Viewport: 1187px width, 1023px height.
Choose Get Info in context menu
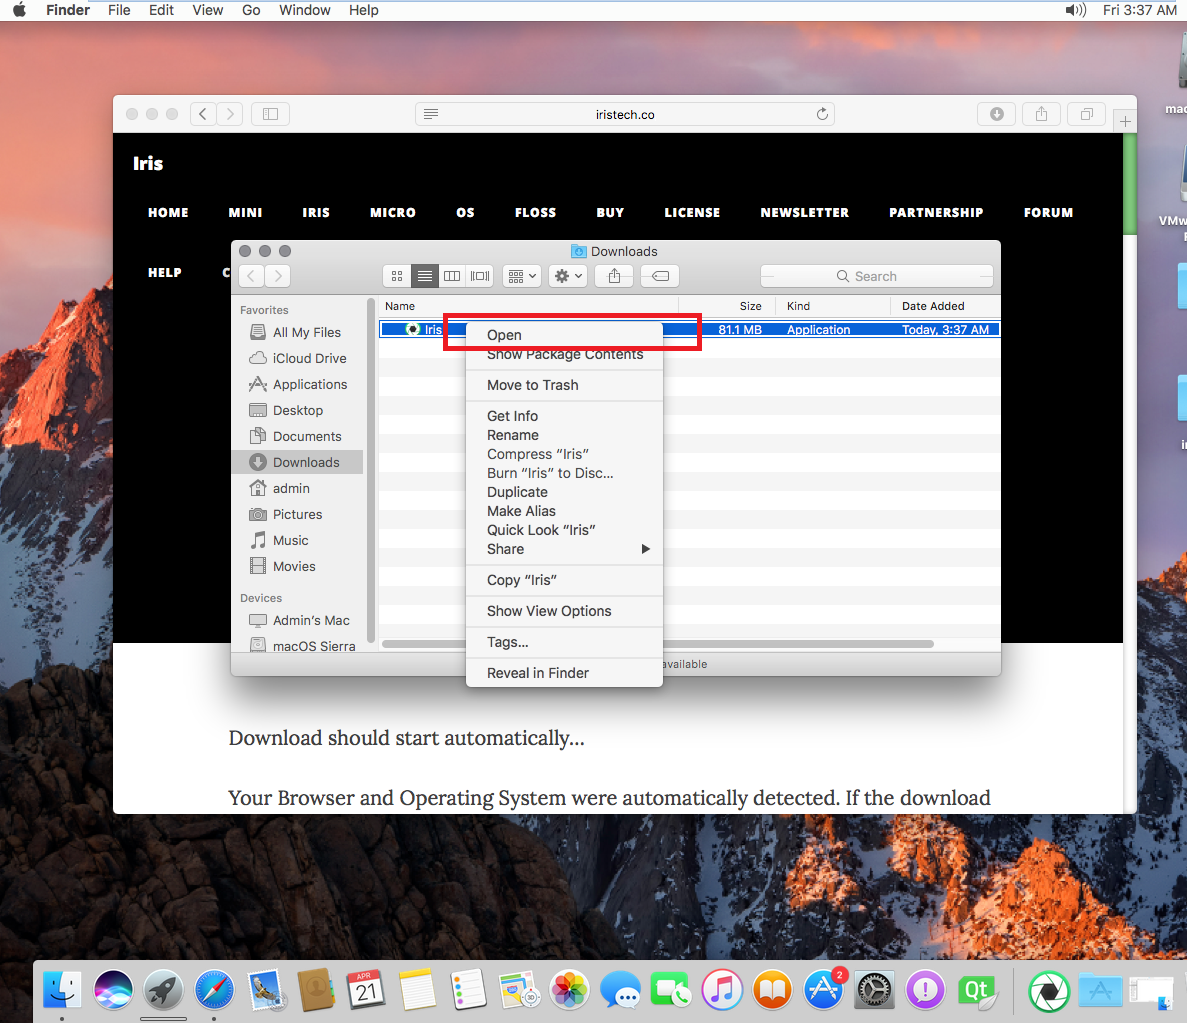(x=565, y=416)
